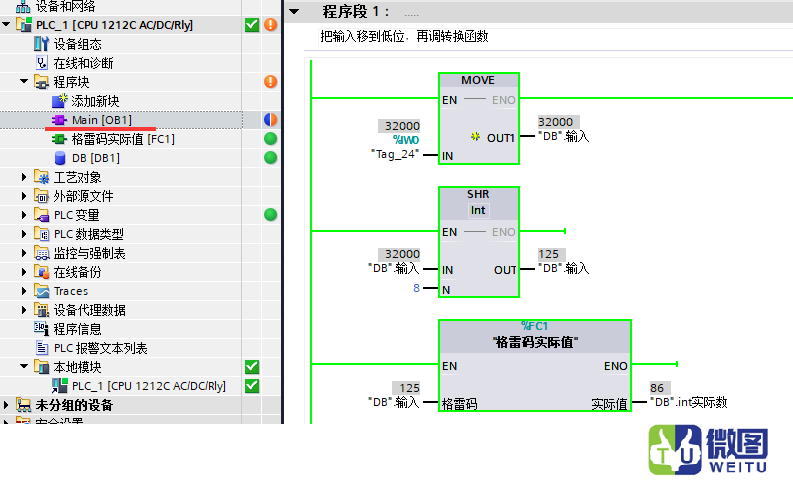Click the MOVE OUT1 add-output star icon
Image resolution: width=793 pixels, height=492 pixels.
pos(475,137)
